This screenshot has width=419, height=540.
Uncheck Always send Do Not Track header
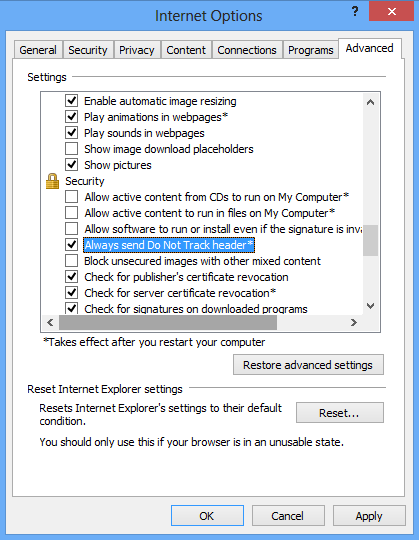[72, 245]
